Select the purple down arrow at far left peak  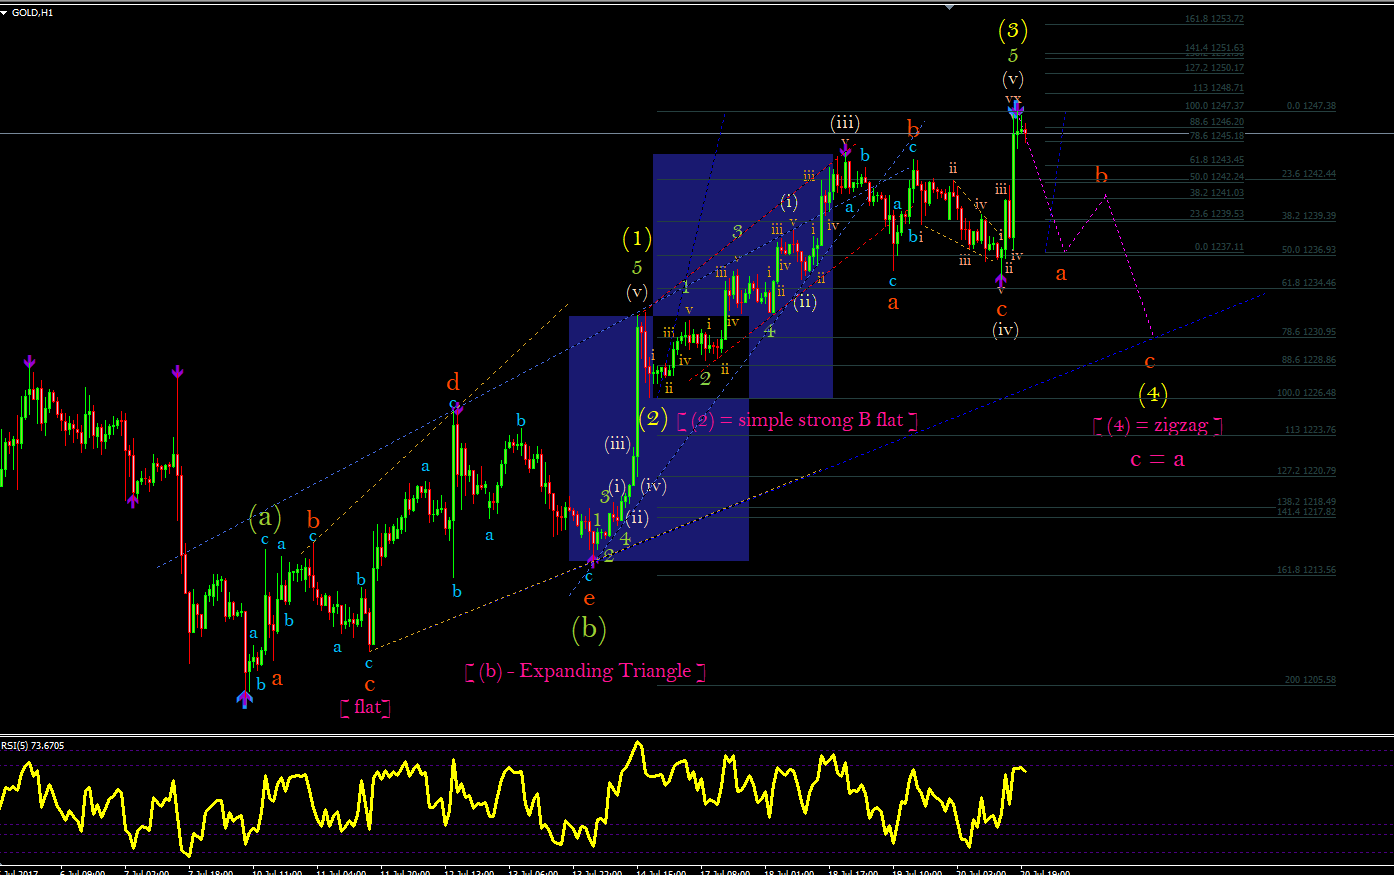[30, 362]
